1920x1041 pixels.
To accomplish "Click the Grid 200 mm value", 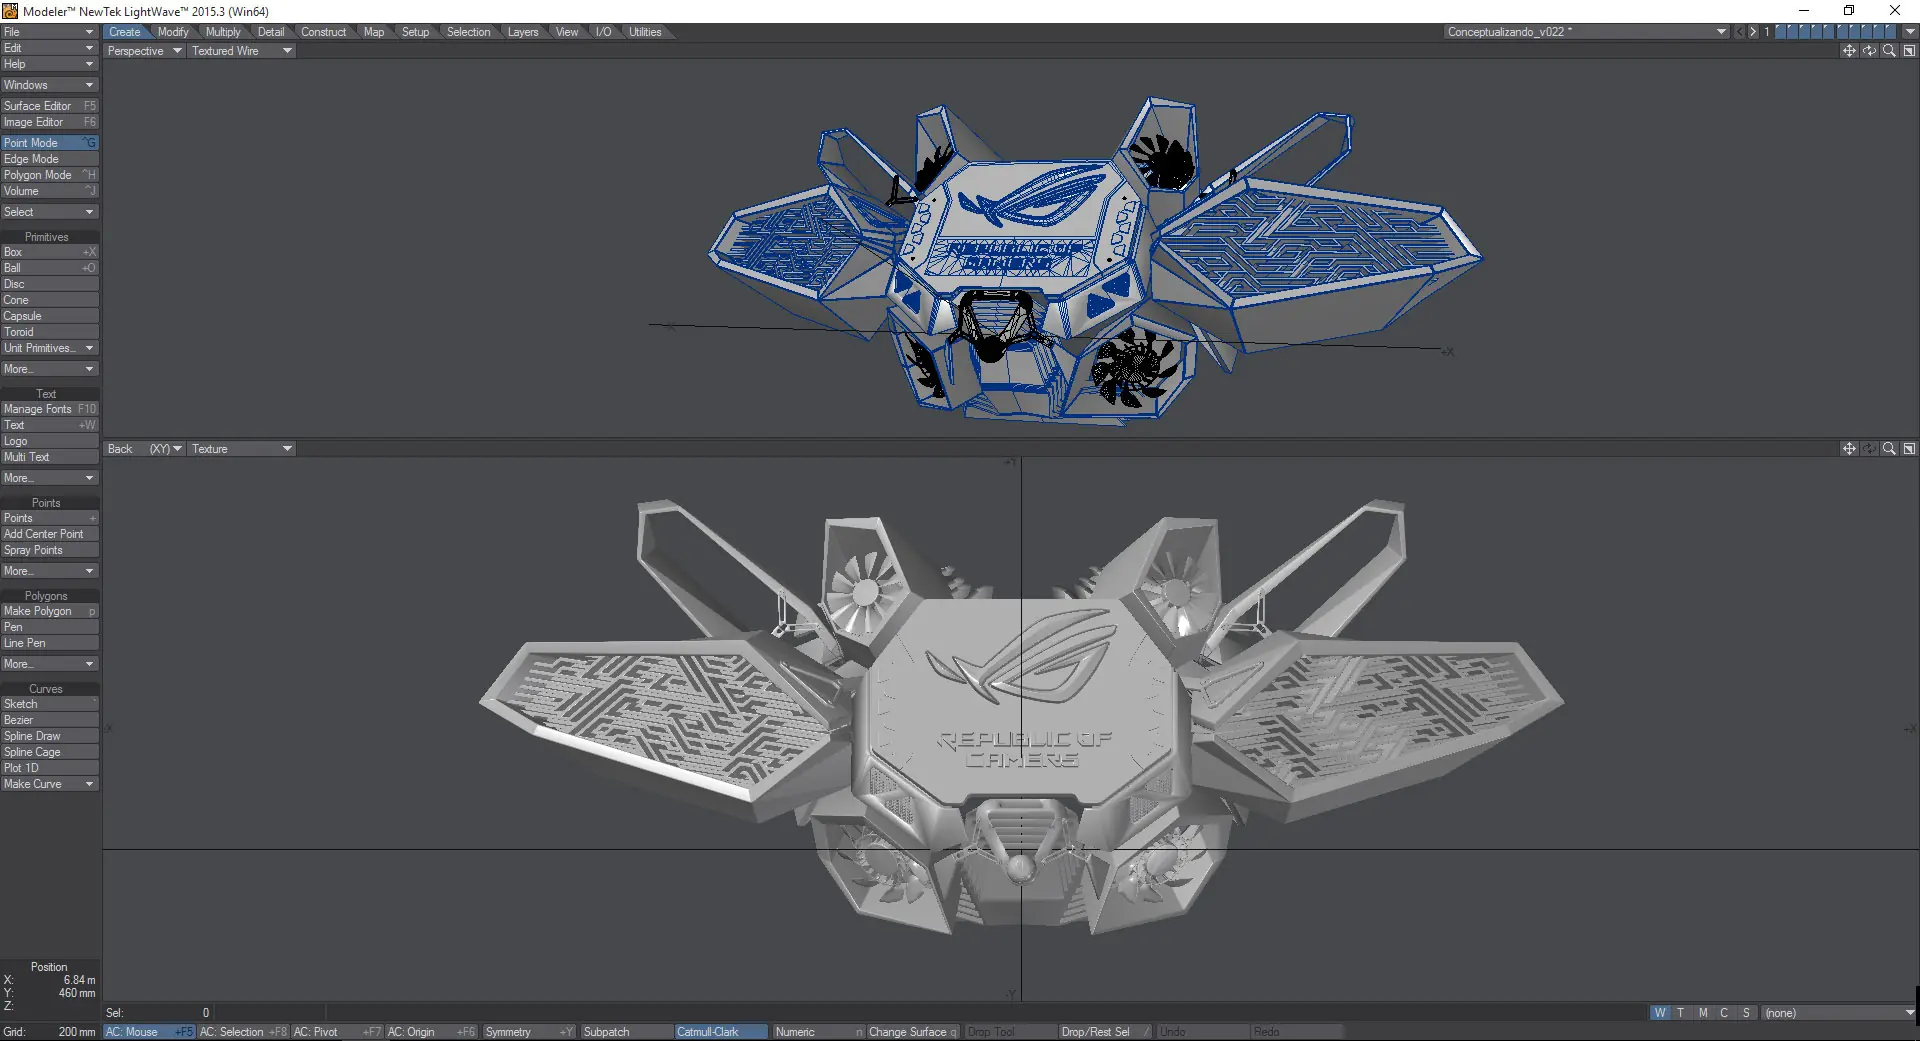I will (76, 1032).
